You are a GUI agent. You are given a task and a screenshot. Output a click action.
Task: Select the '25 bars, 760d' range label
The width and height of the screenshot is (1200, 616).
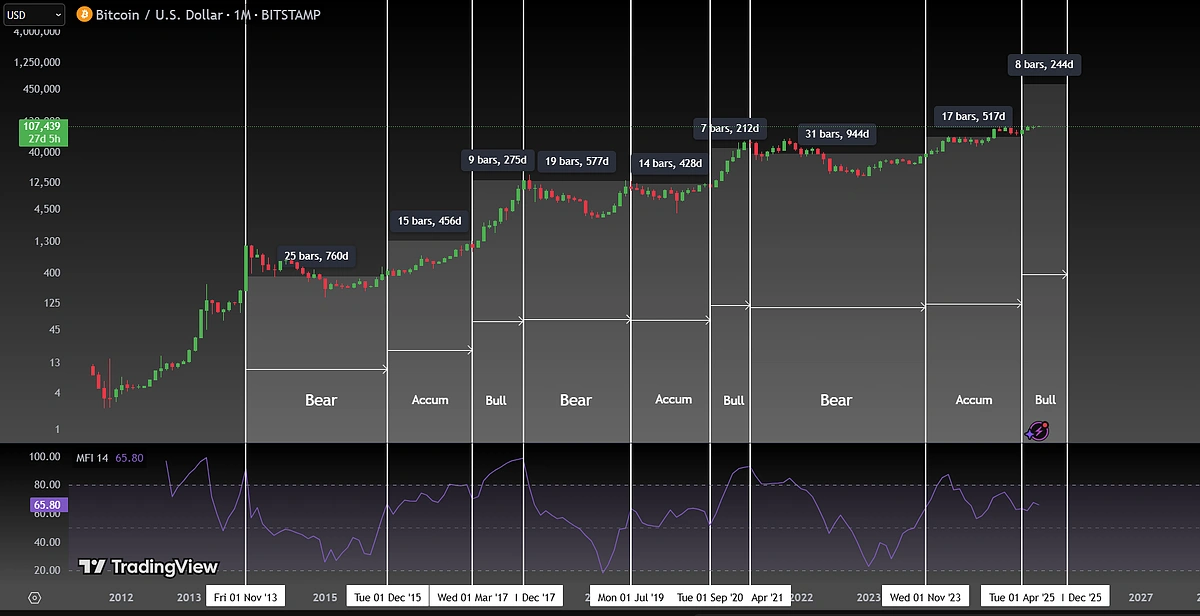point(316,256)
